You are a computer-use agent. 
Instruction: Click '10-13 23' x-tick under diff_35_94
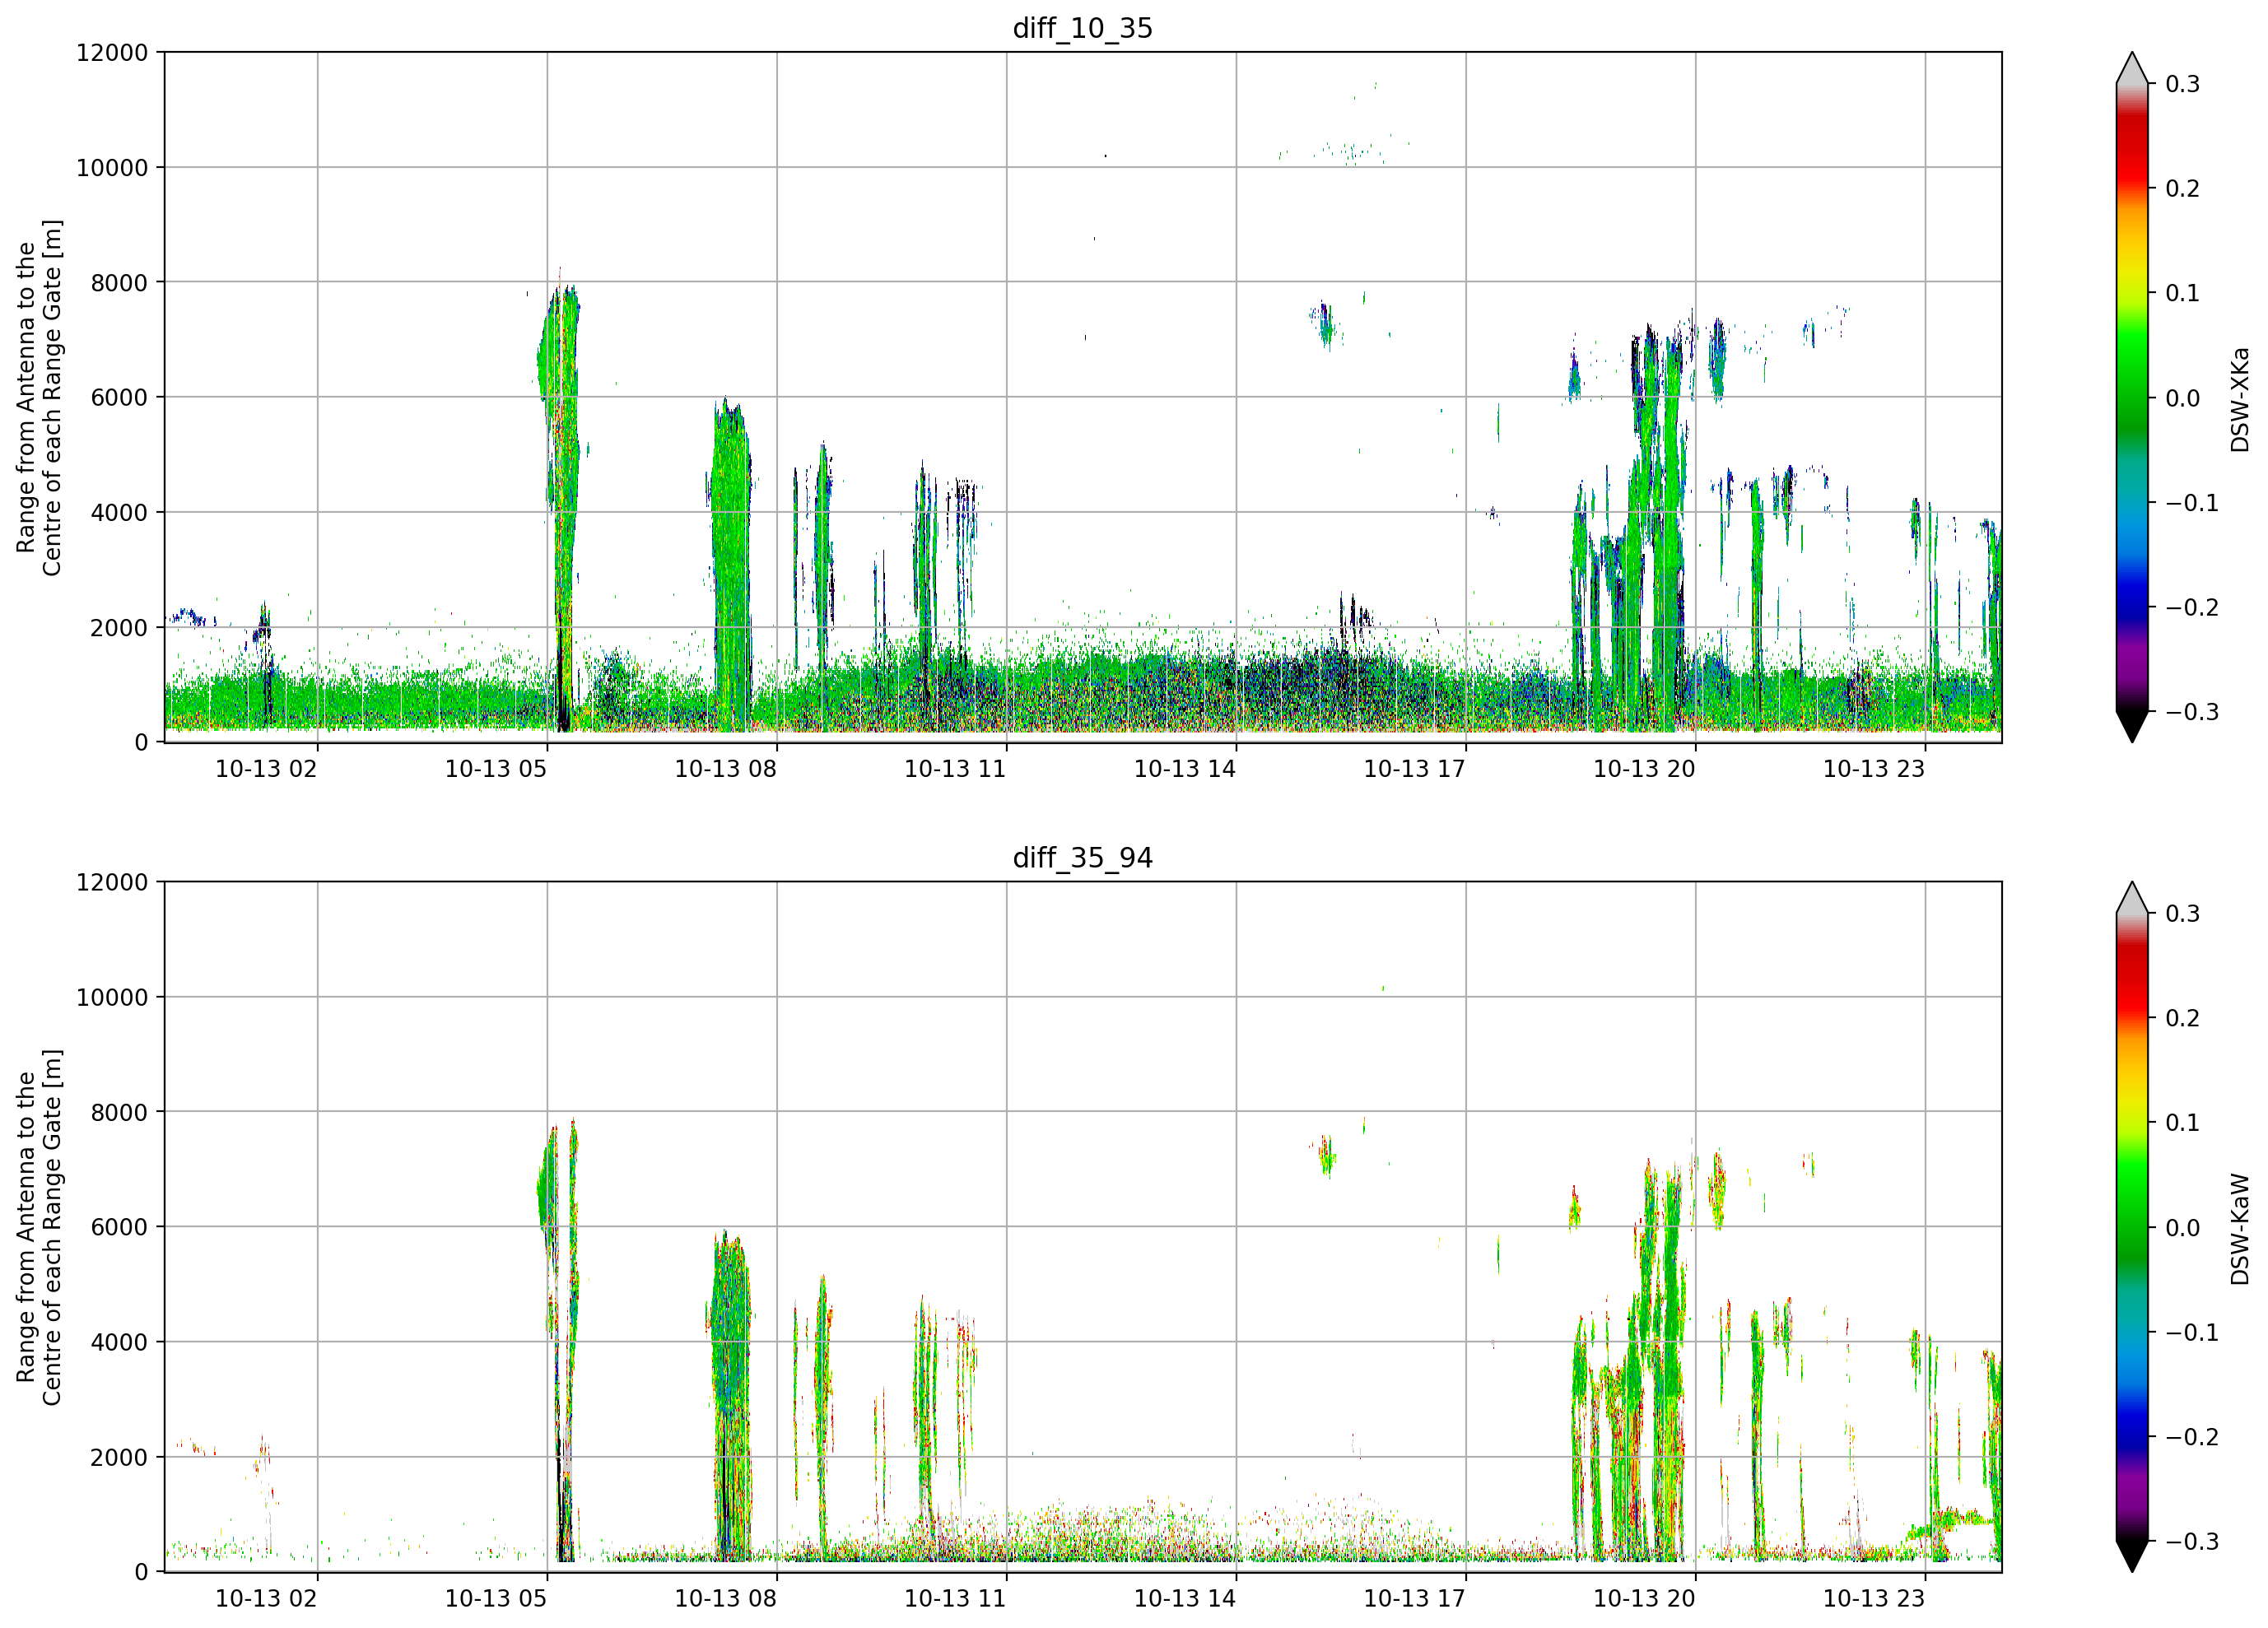click(x=1874, y=1599)
